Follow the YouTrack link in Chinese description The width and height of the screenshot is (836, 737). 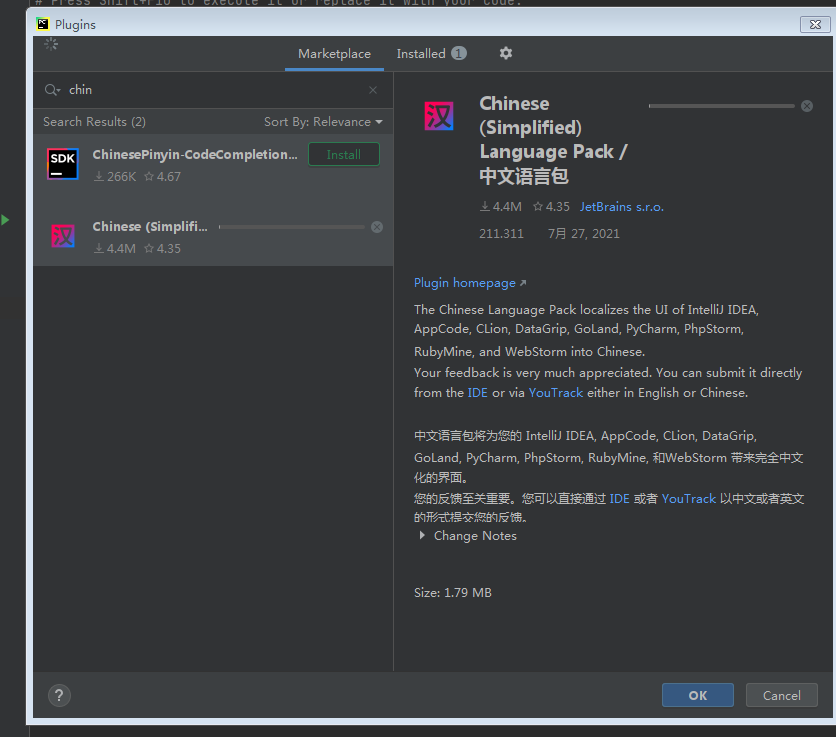click(x=688, y=499)
